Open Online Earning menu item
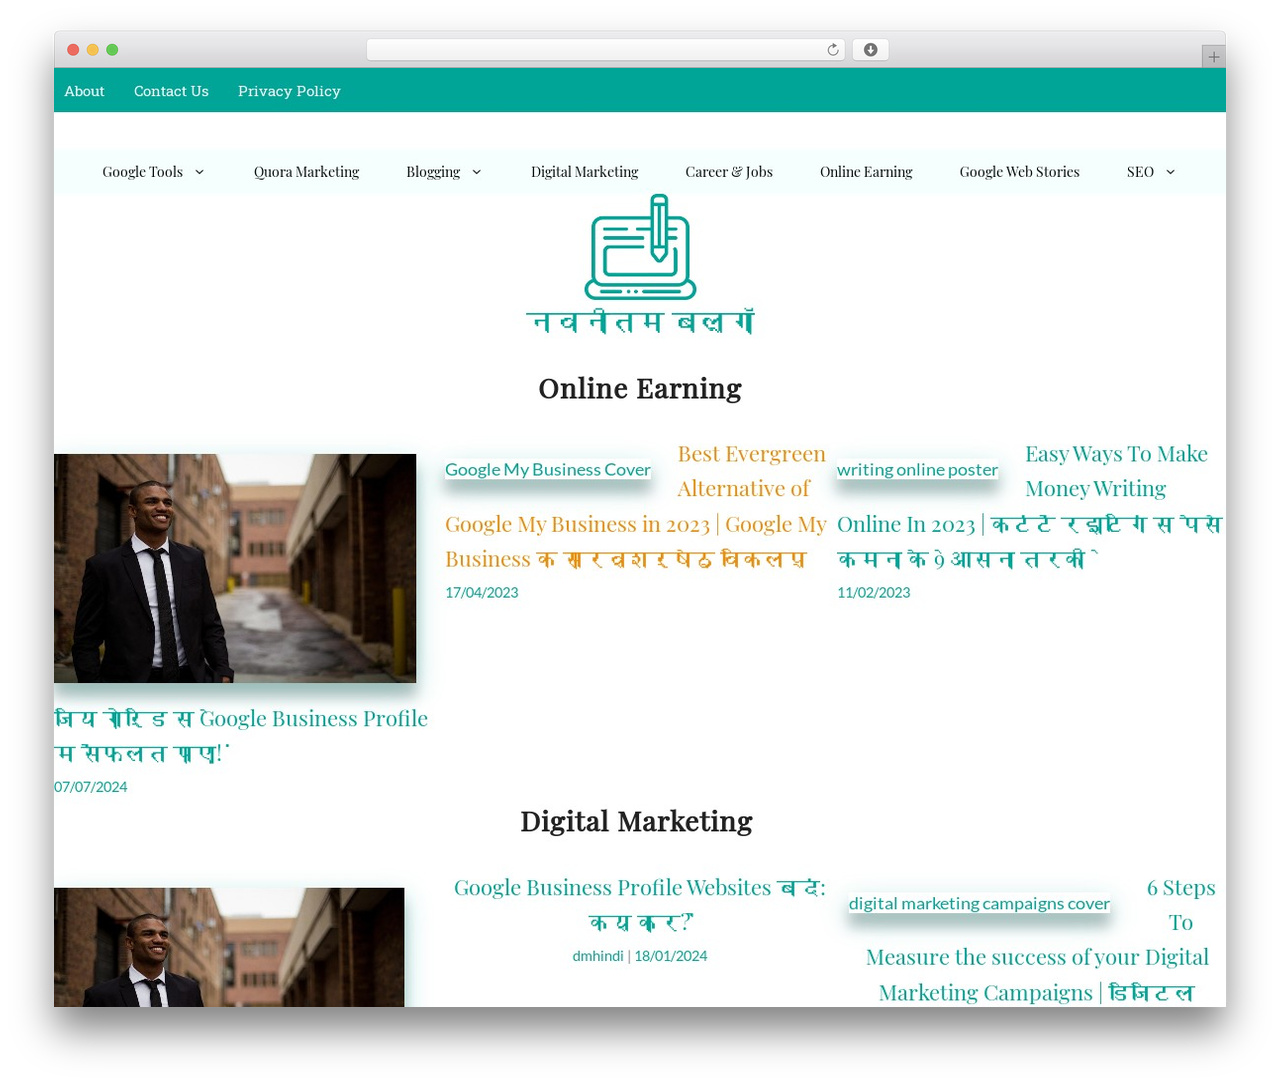 pos(866,172)
